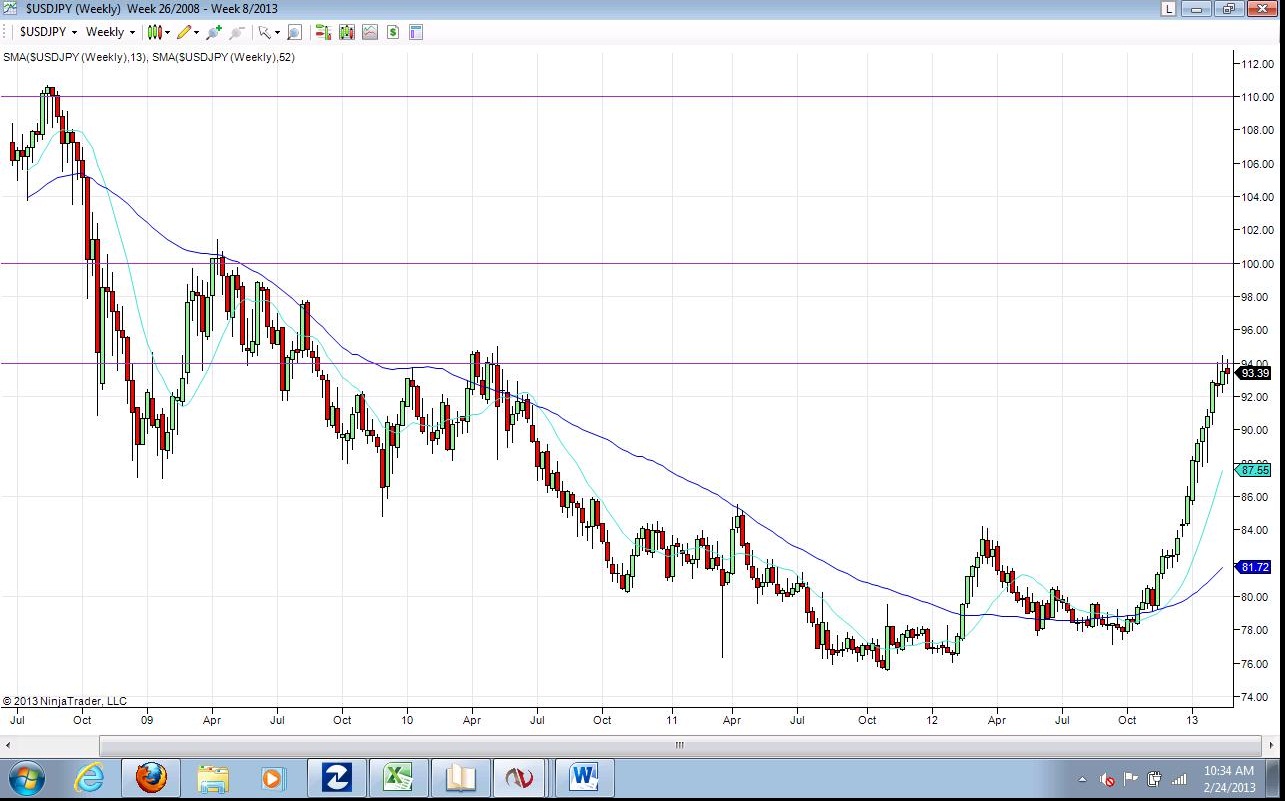The width and height of the screenshot is (1285, 801).
Task: Click the 100.00 price axis label
Action: [1258, 264]
